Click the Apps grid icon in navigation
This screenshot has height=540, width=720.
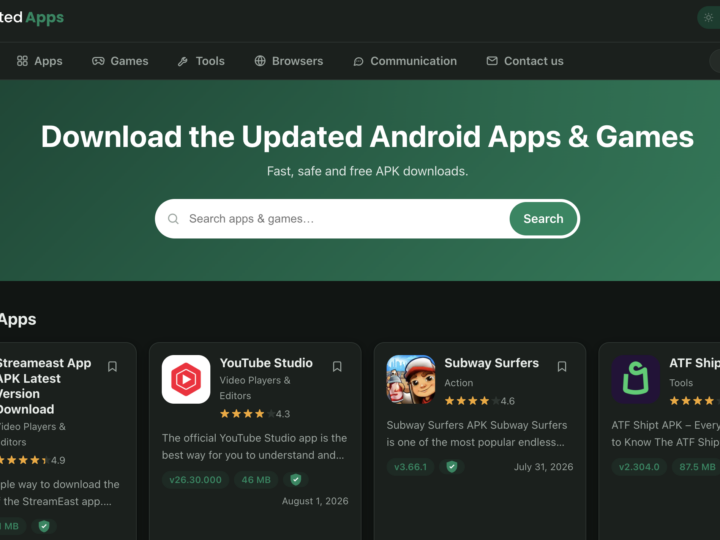(x=22, y=61)
